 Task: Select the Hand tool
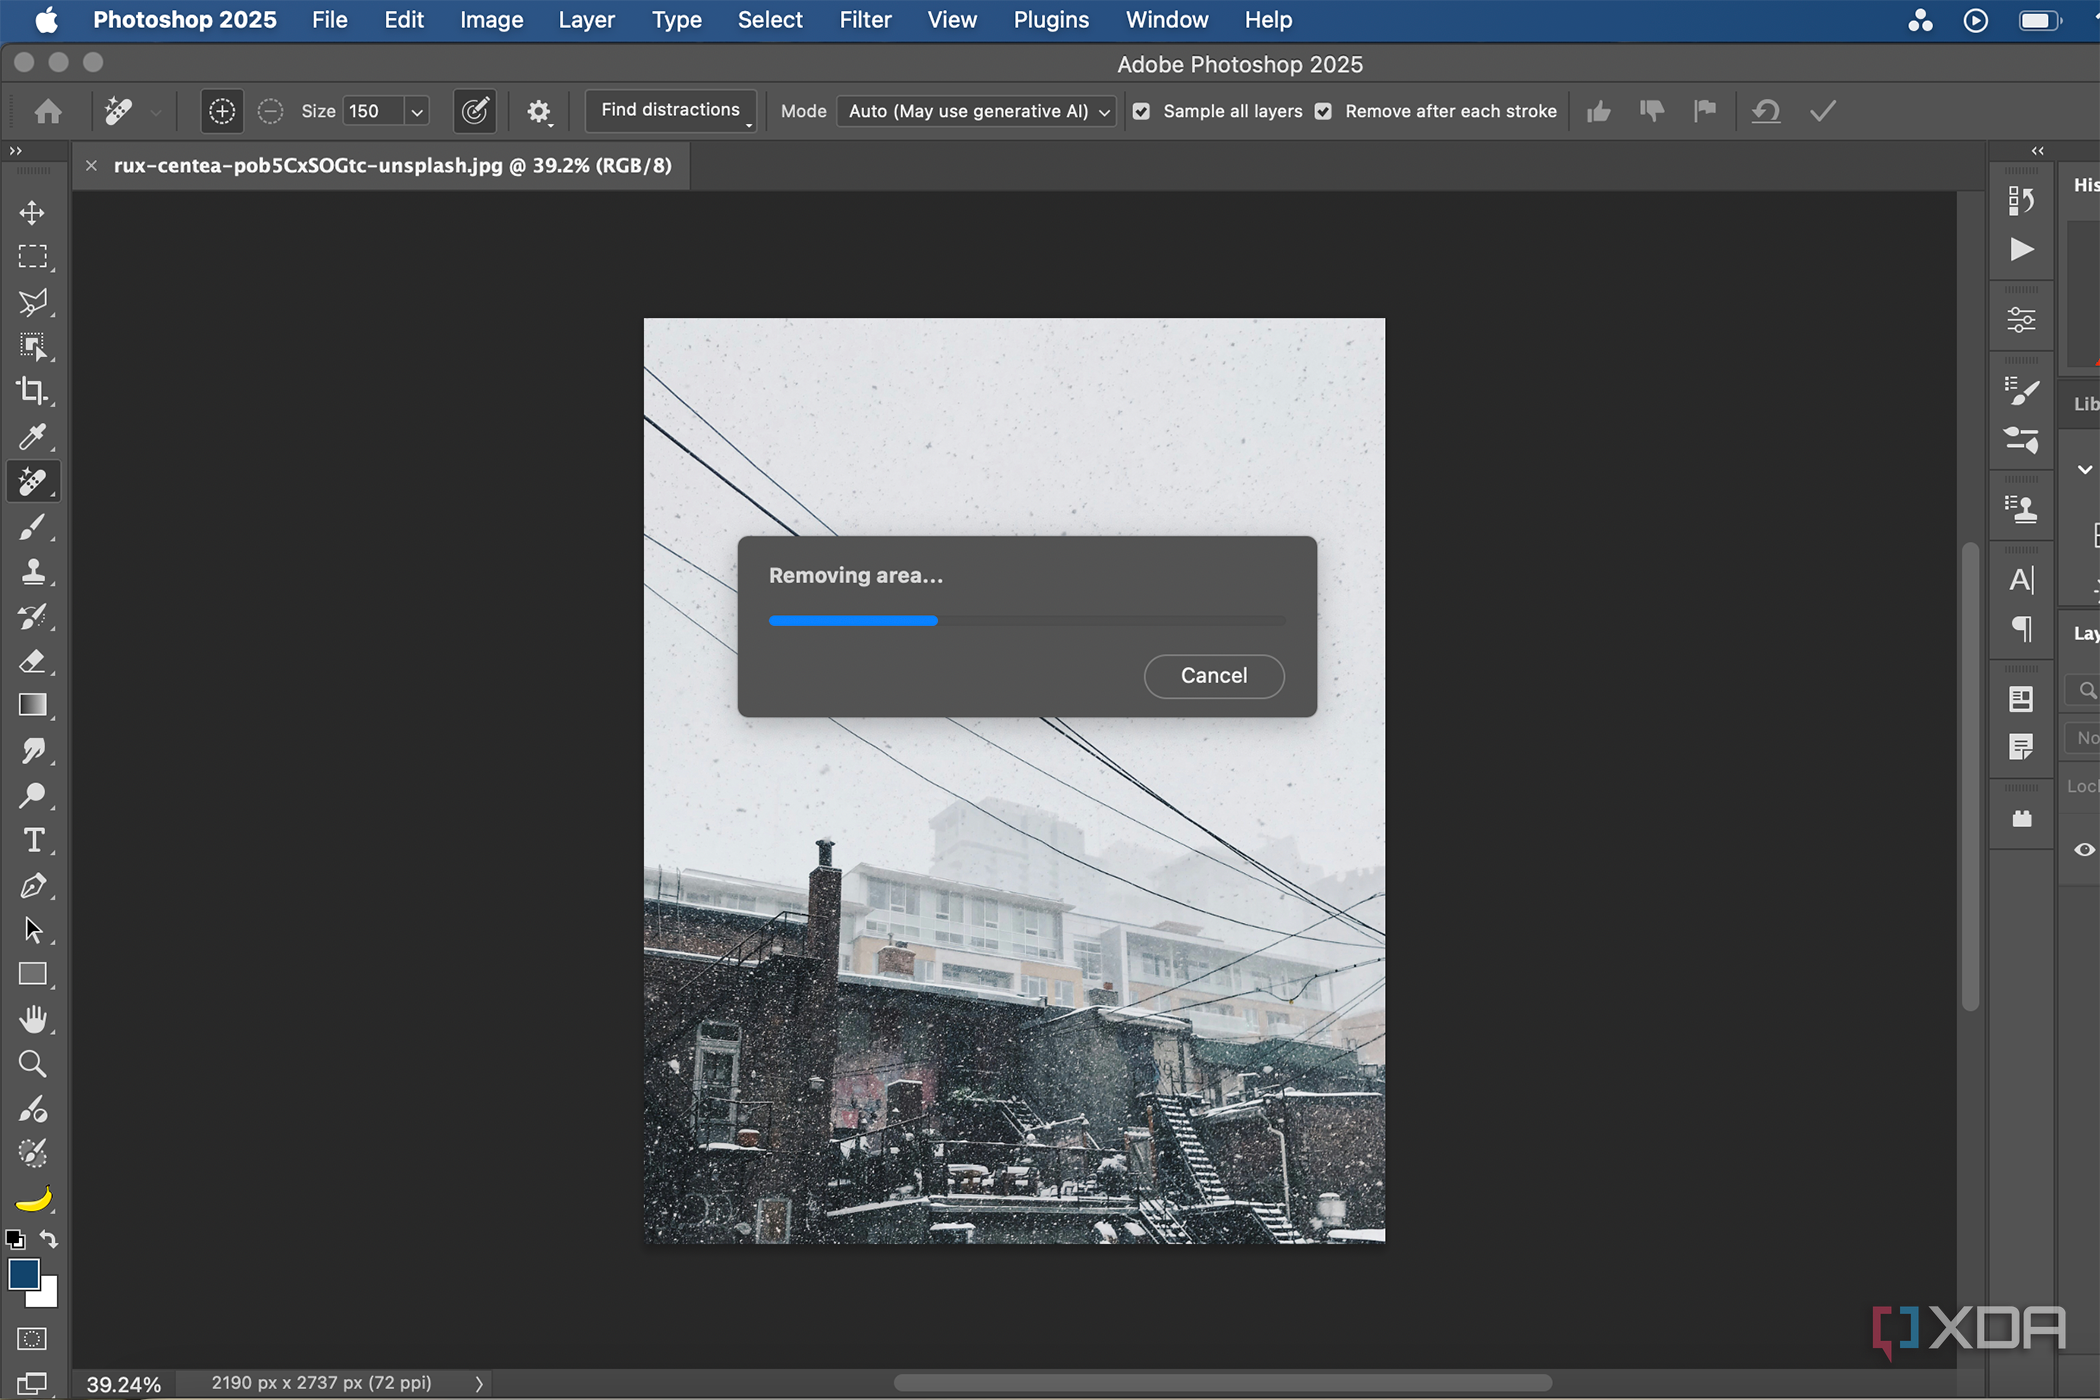tap(32, 1019)
